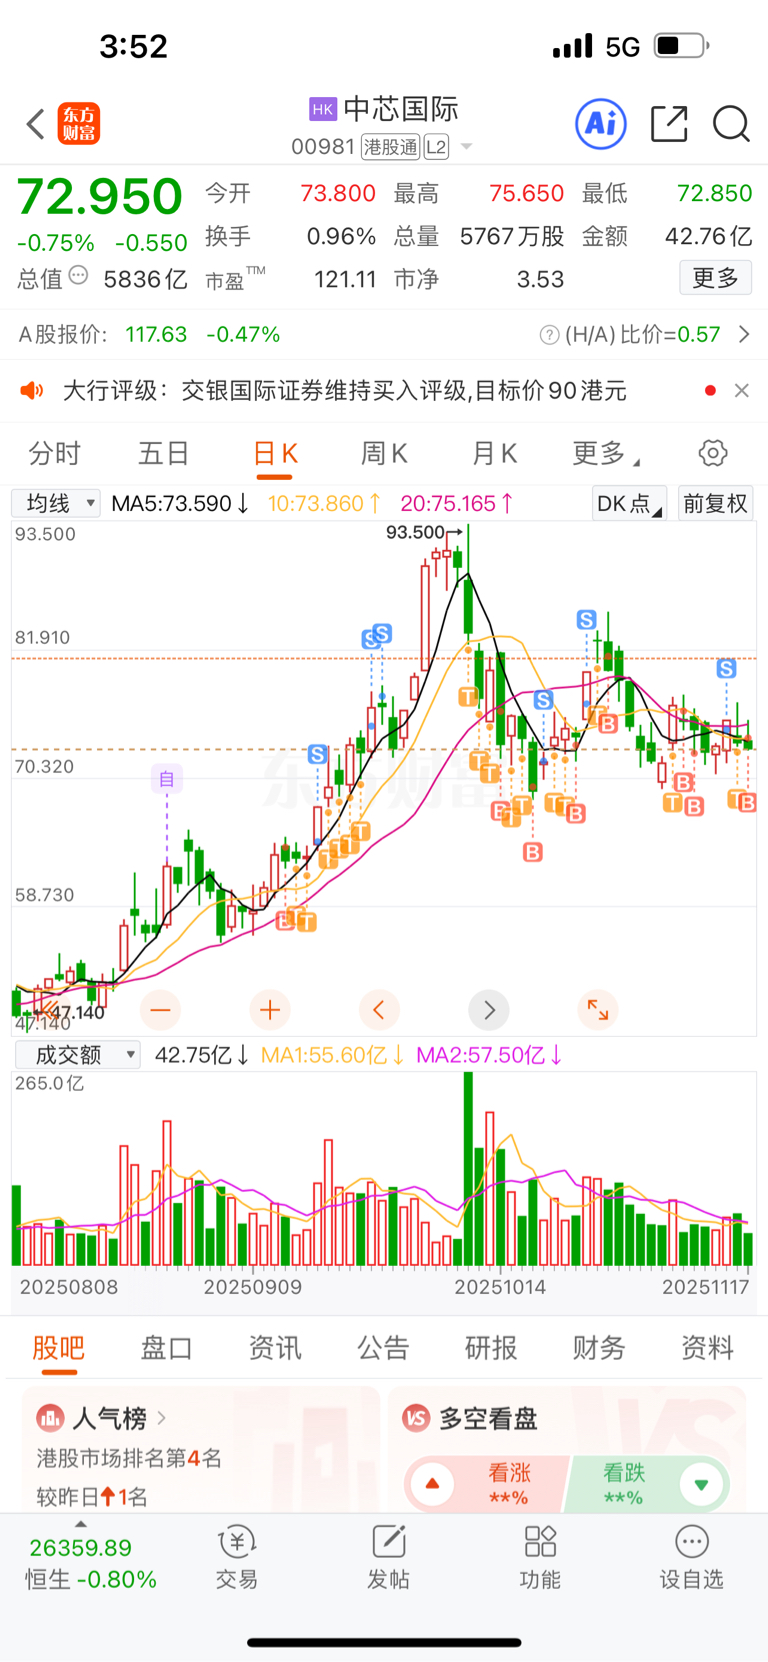Screen dimensions: 768x1662
Task: Open the 发帖 post icon
Action: tap(388, 1557)
